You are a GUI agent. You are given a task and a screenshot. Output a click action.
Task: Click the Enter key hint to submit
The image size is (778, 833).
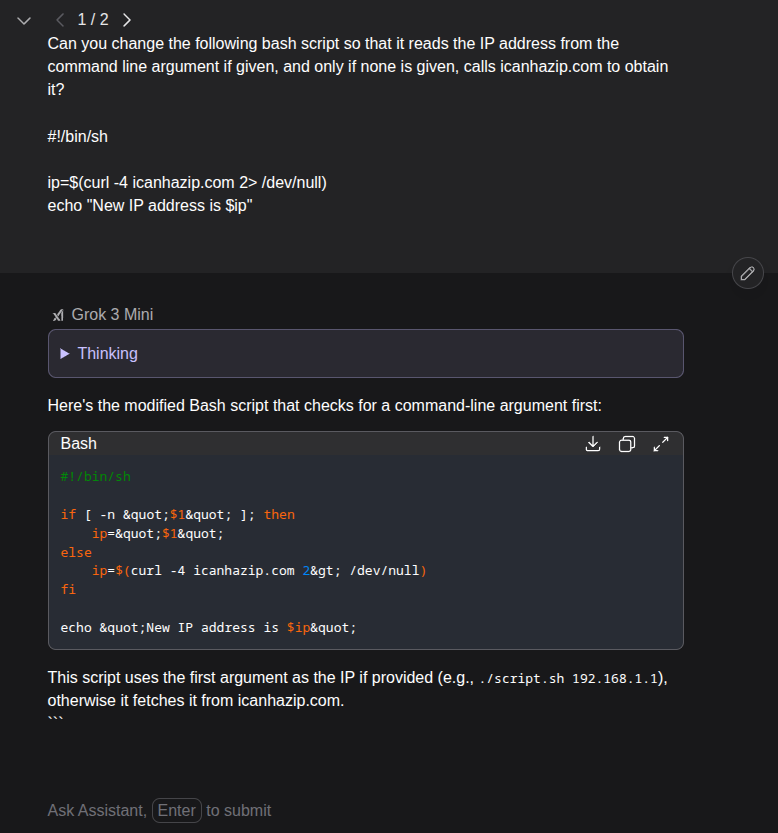pyautogui.click(x=177, y=810)
